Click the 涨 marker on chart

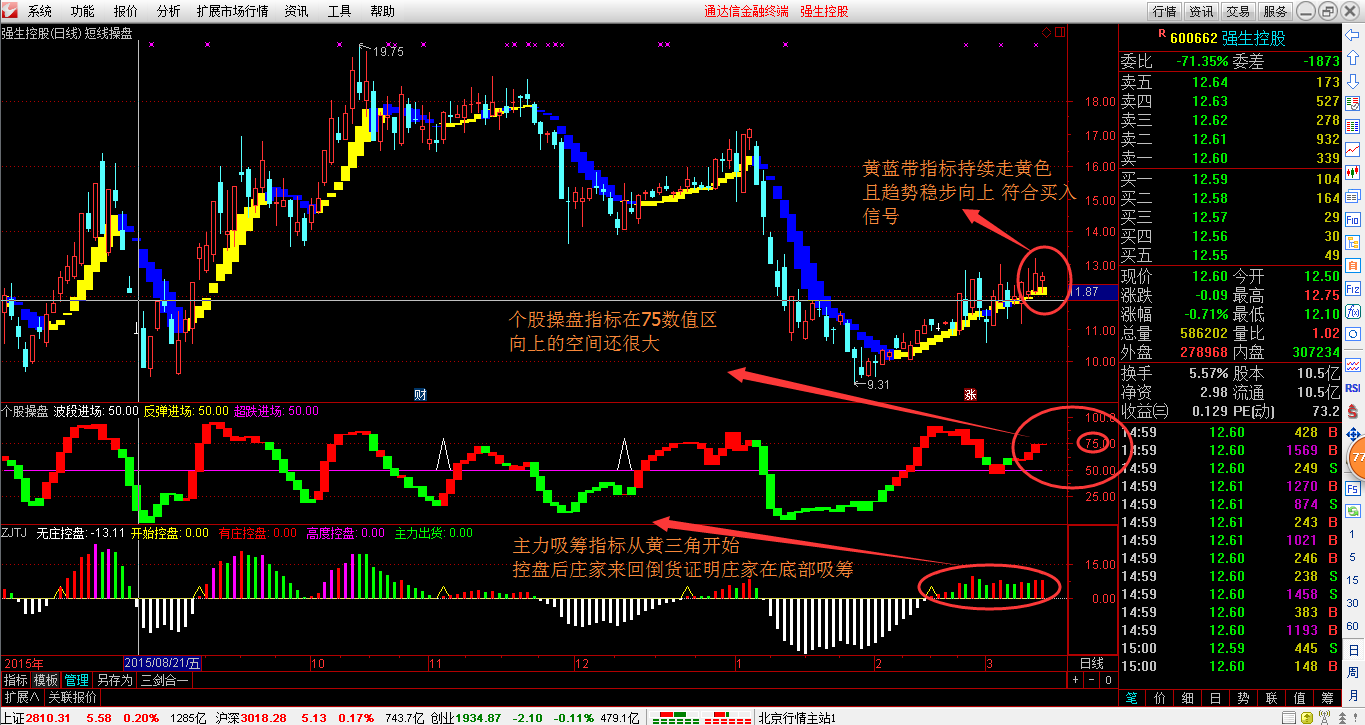coord(970,394)
